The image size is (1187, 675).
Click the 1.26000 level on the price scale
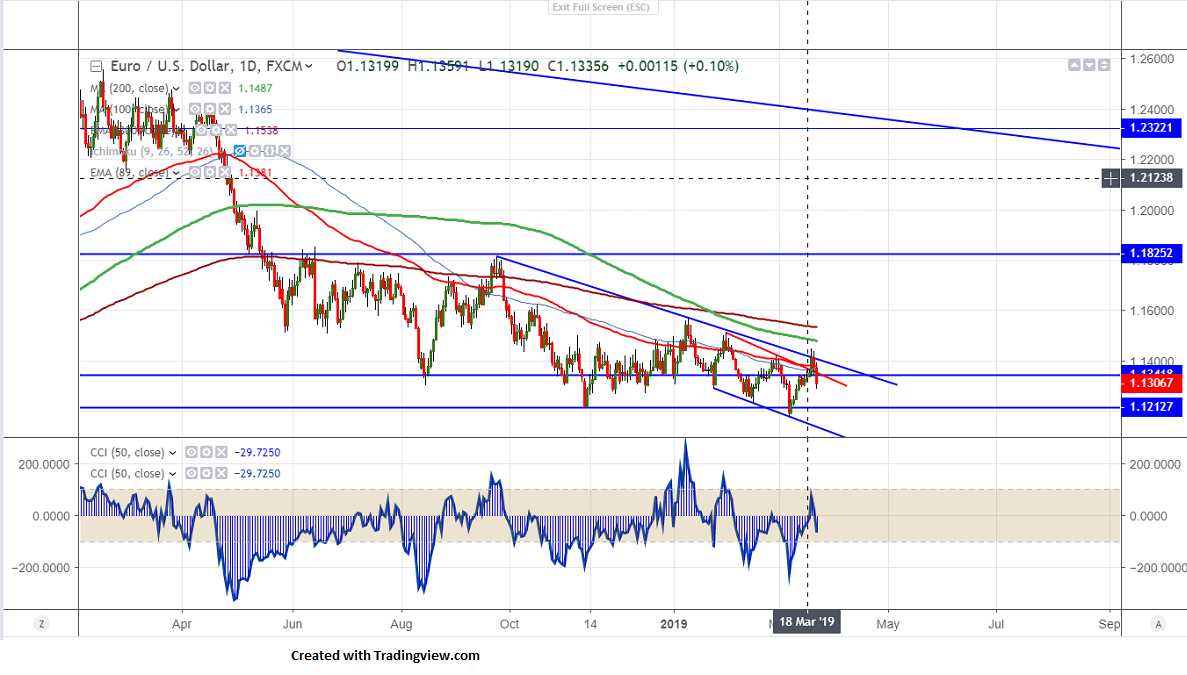point(1152,59)
